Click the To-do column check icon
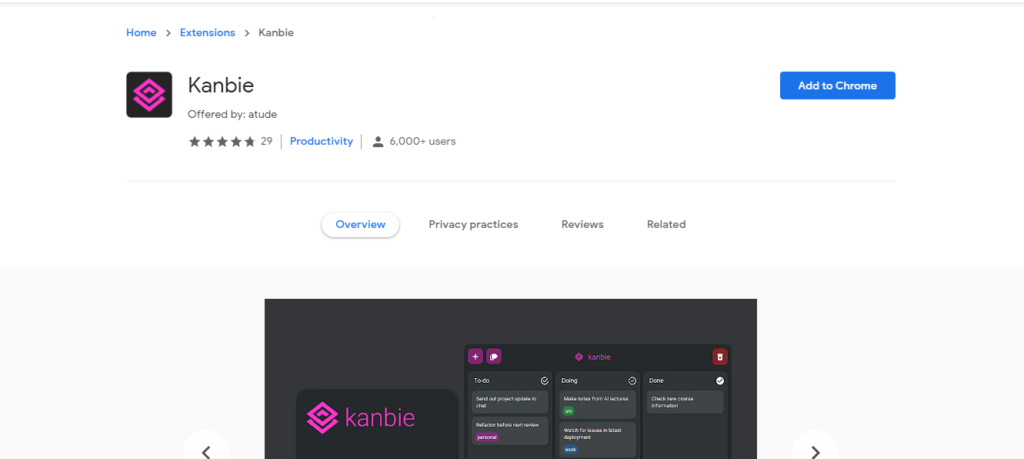This screenshot has height=459, width=1024. (545, 381)
